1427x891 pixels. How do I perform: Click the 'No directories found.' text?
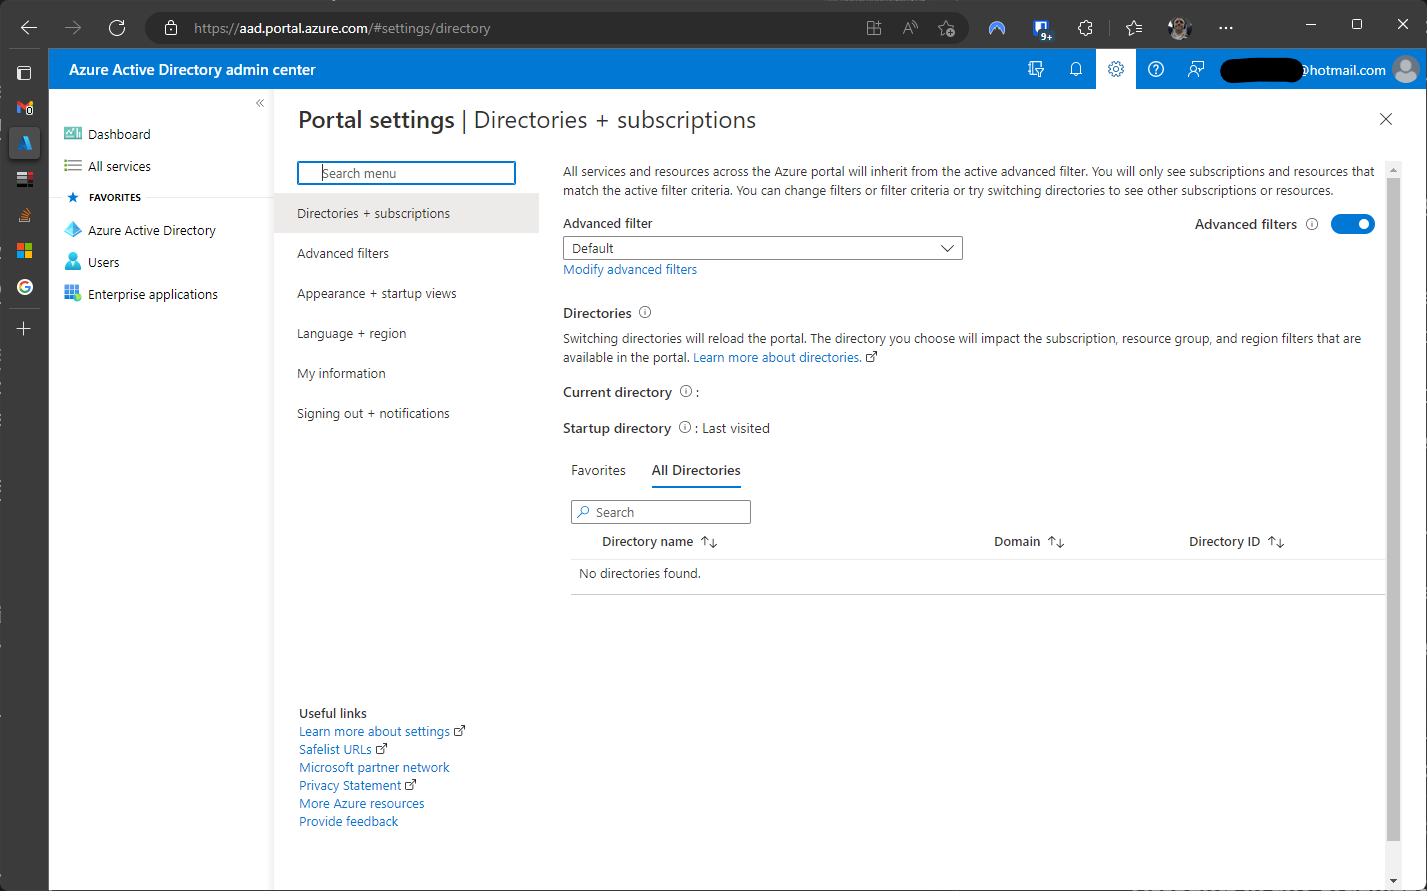click(640, 573)
